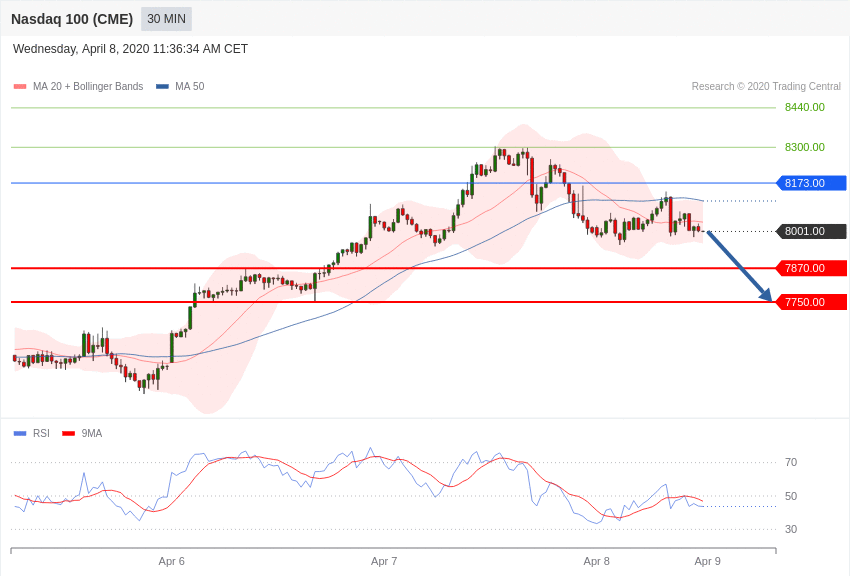Image resolution: width=850 pixels, height=576 pixels.
Task: Select the 8440.00 resistance level label
Action: 804,107
